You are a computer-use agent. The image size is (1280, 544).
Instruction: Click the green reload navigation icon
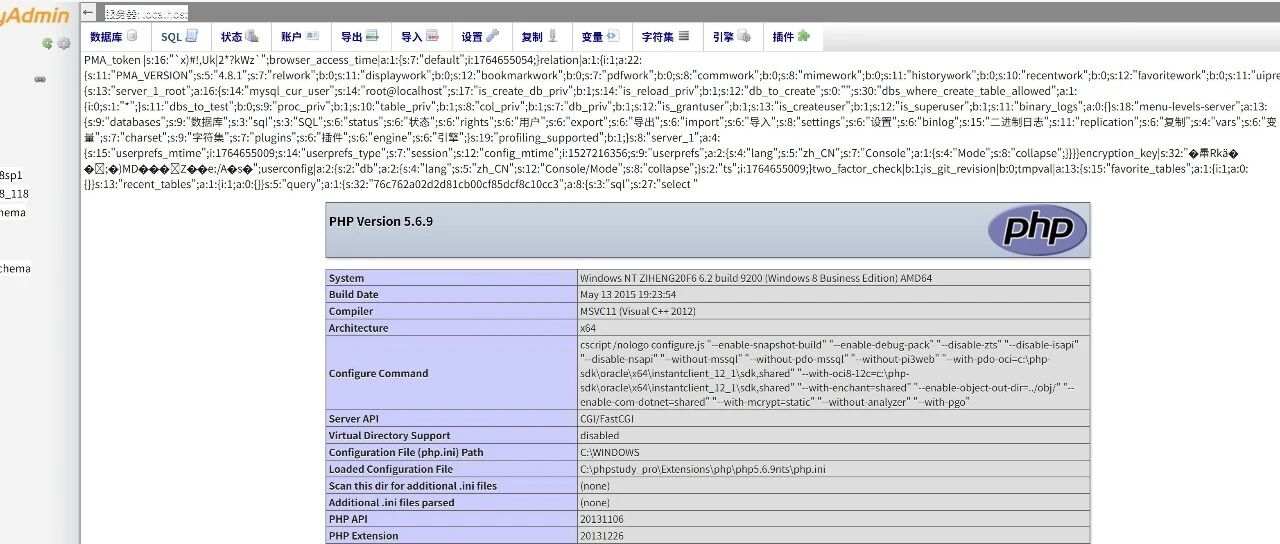tap(47, 43)
